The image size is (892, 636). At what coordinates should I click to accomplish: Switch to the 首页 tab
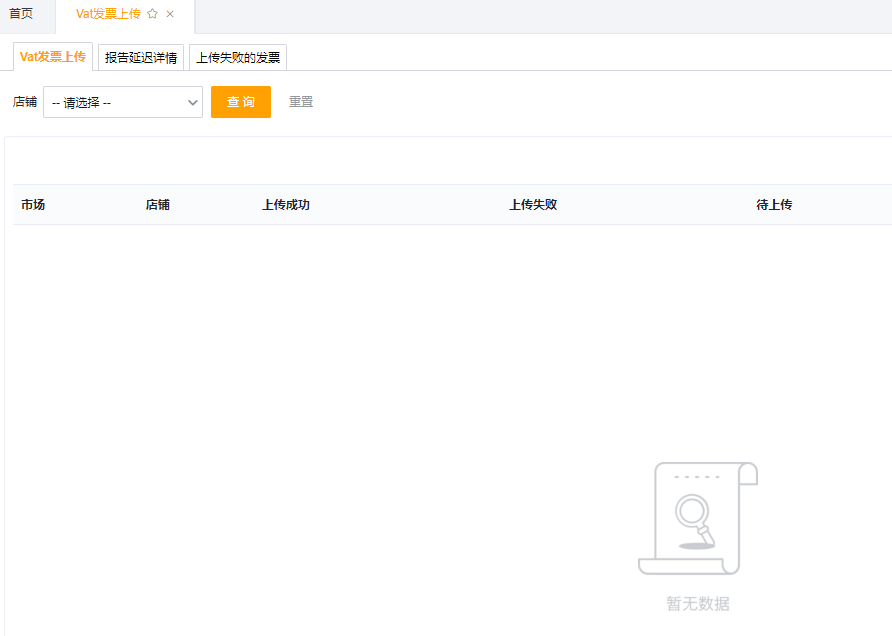pos(21,14)
